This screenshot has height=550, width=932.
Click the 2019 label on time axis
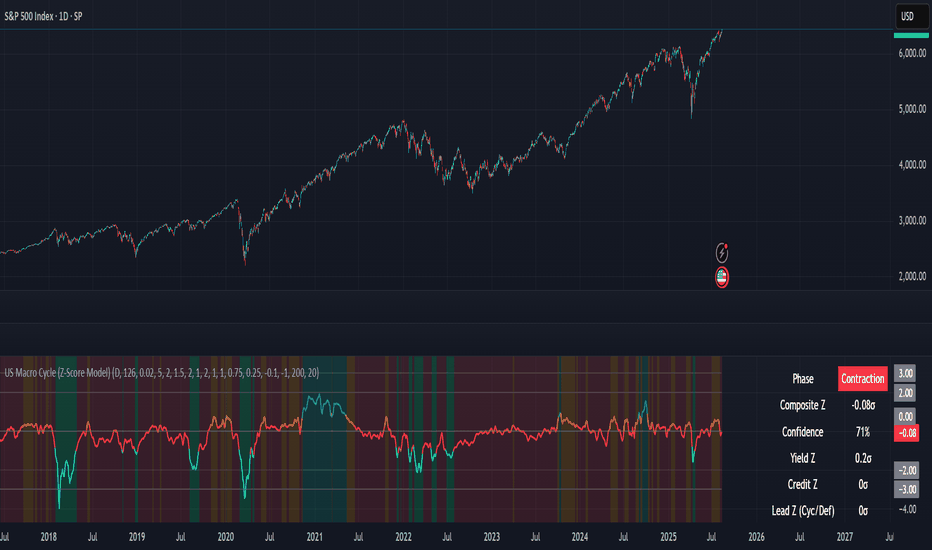(x=137, y=537)
